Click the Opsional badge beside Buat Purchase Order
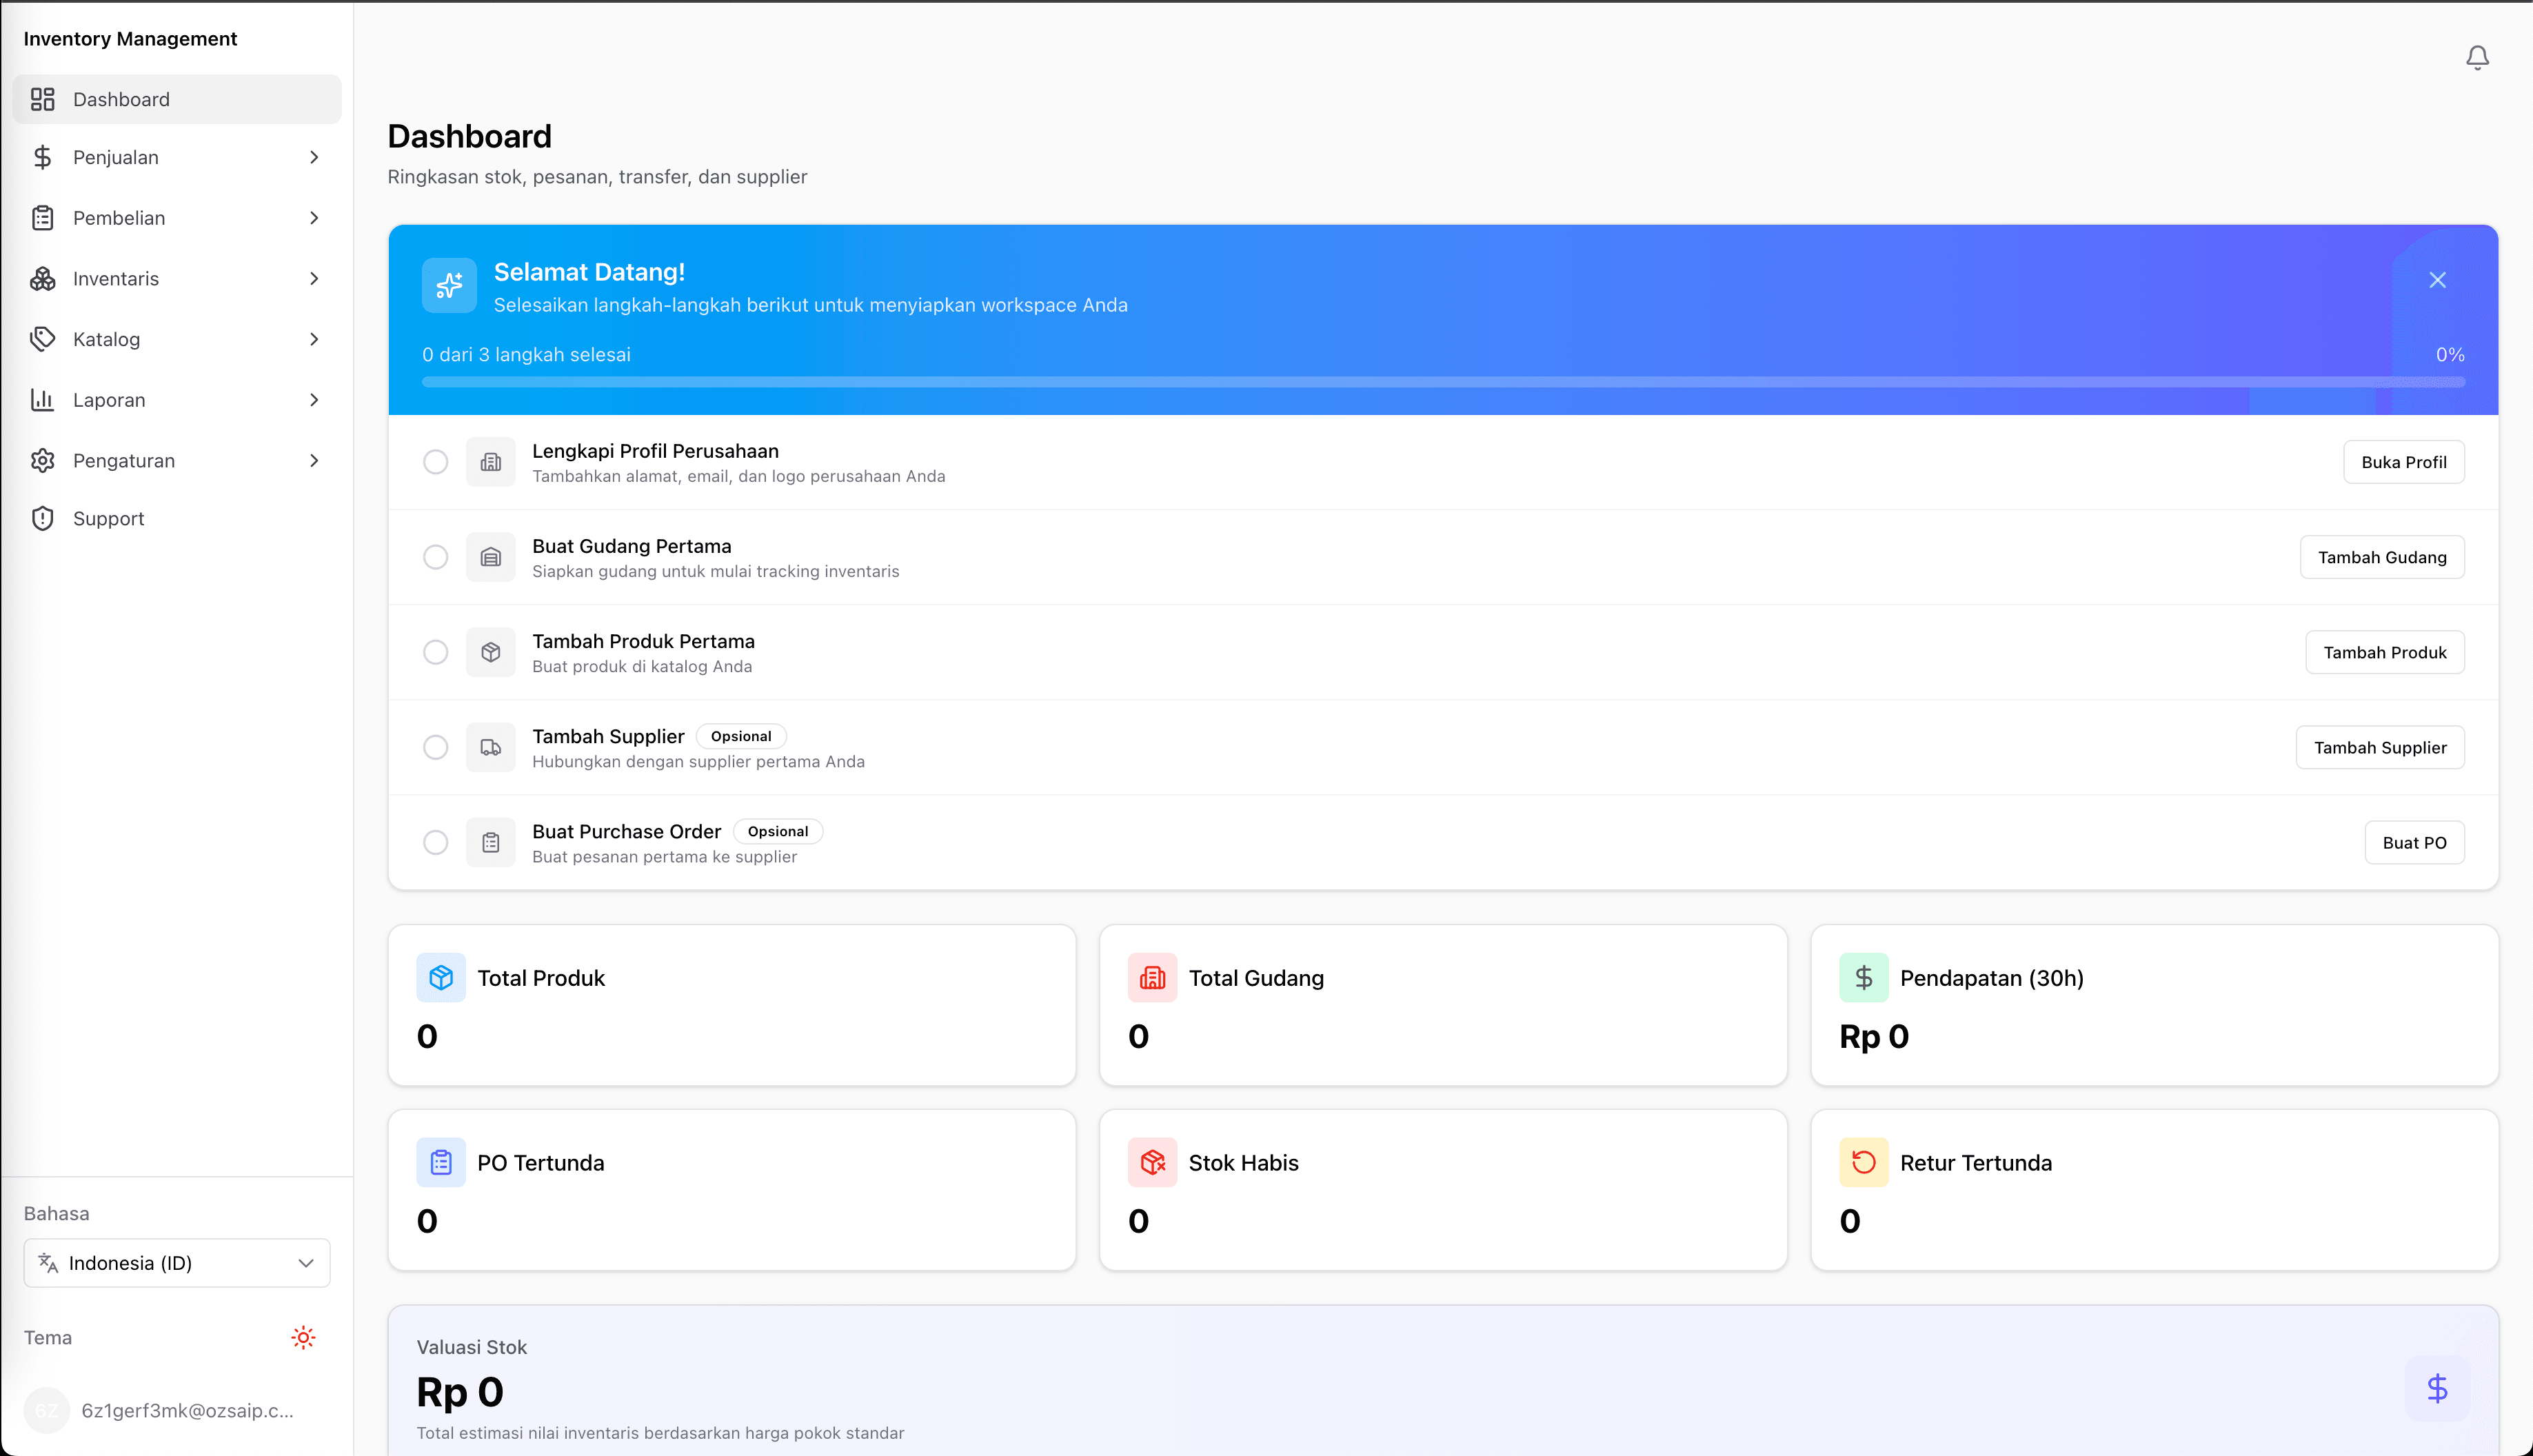 (778, 831)
